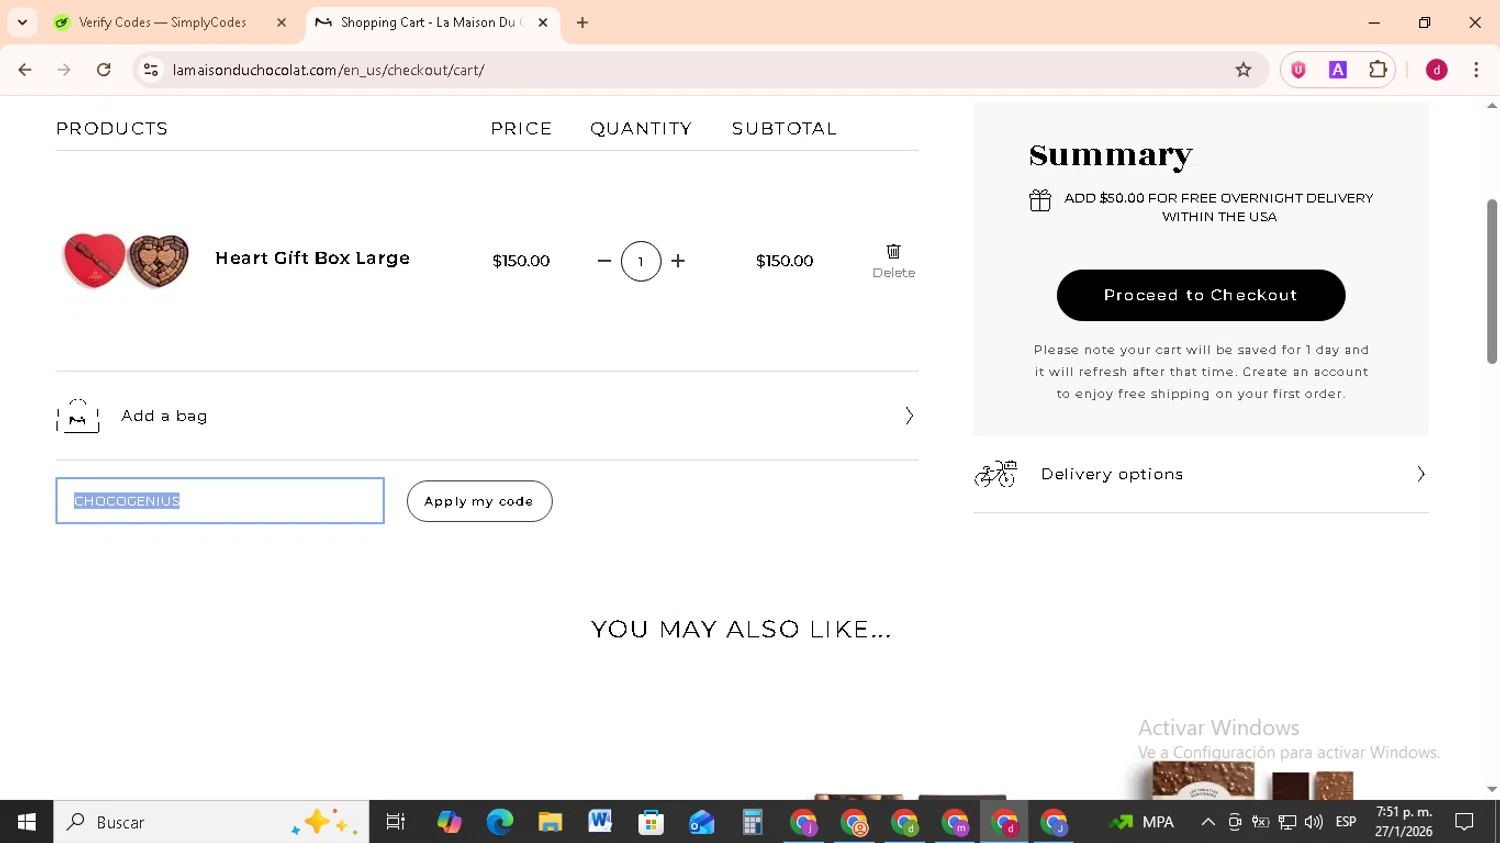Open the tab search dropdown arrow
The height and width of the screenshot is (843, 1500).
[22, 22]
